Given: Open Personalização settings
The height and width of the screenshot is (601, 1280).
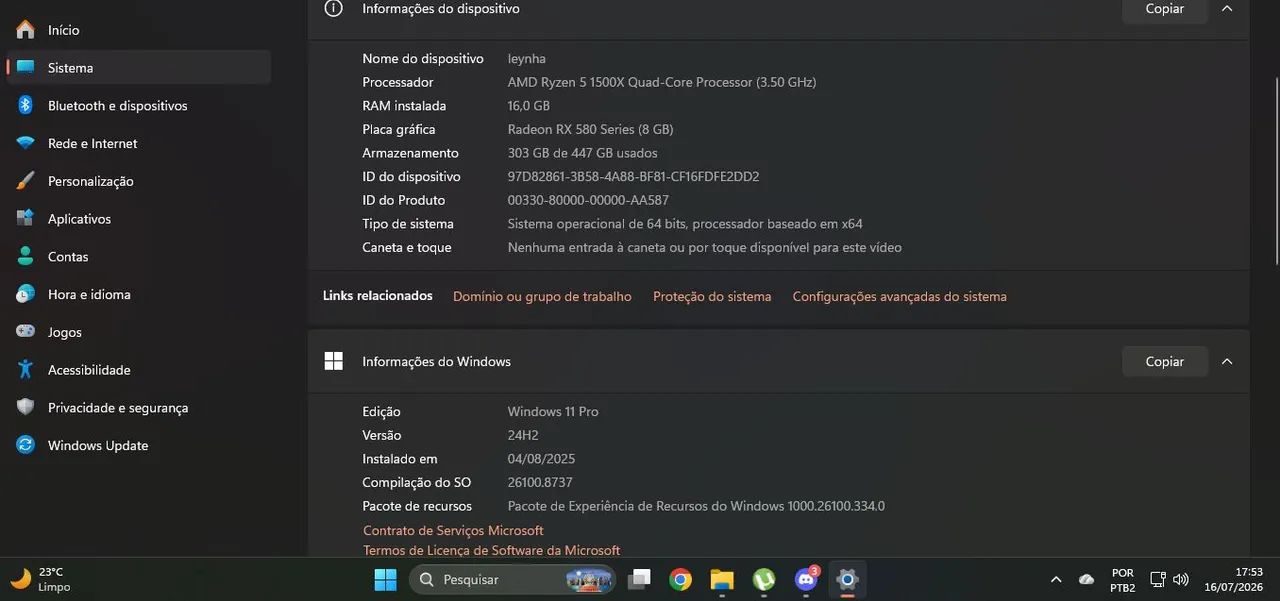Looking at the screenshot, I should click(x=138, y=181).
